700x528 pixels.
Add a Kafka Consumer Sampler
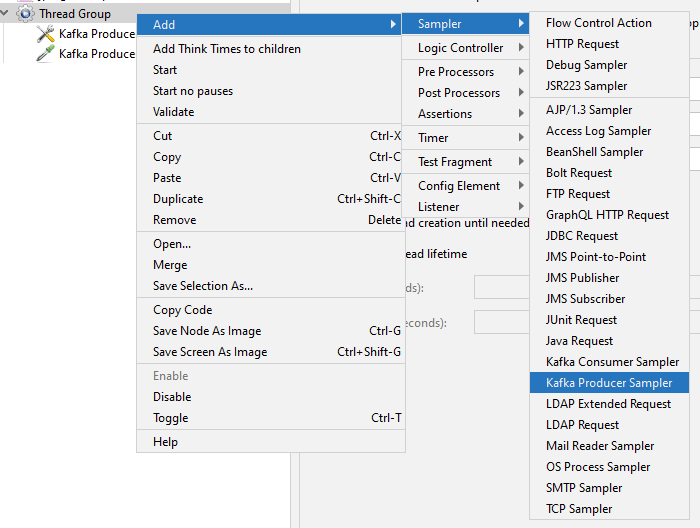click(x=612, y=362)
